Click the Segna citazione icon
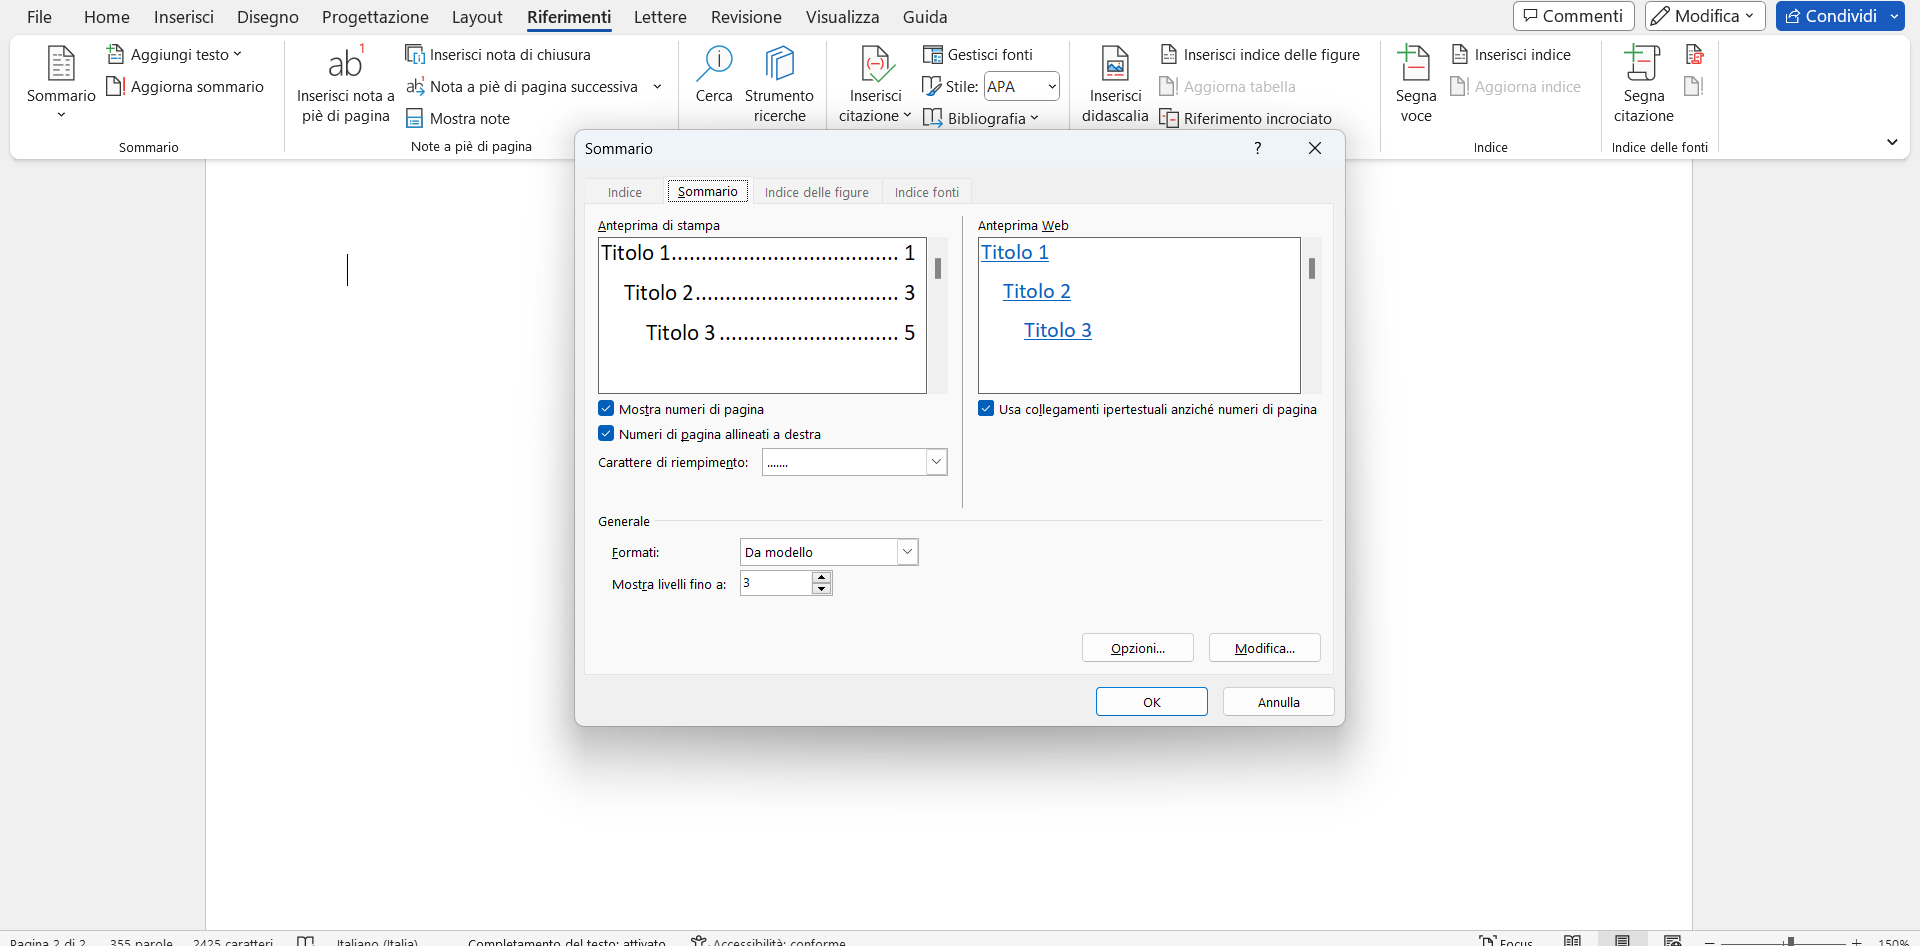The height and width of the screenshot is (946, 1920). 1643,64
